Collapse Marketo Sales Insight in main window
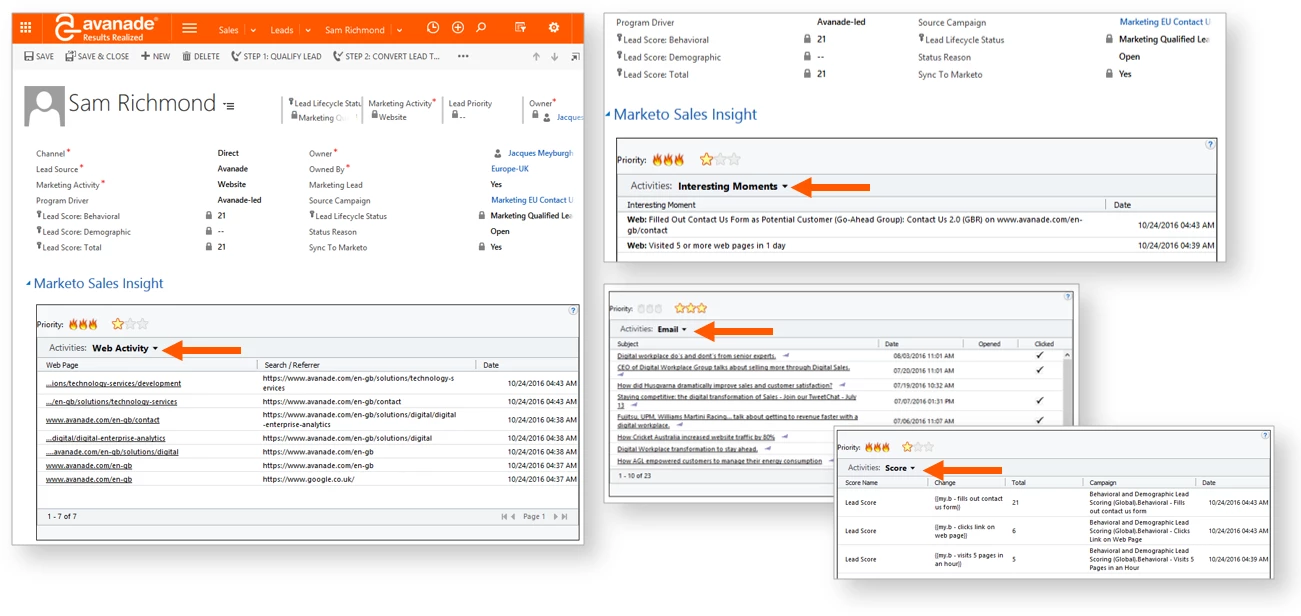 click(x=28, y=284)
